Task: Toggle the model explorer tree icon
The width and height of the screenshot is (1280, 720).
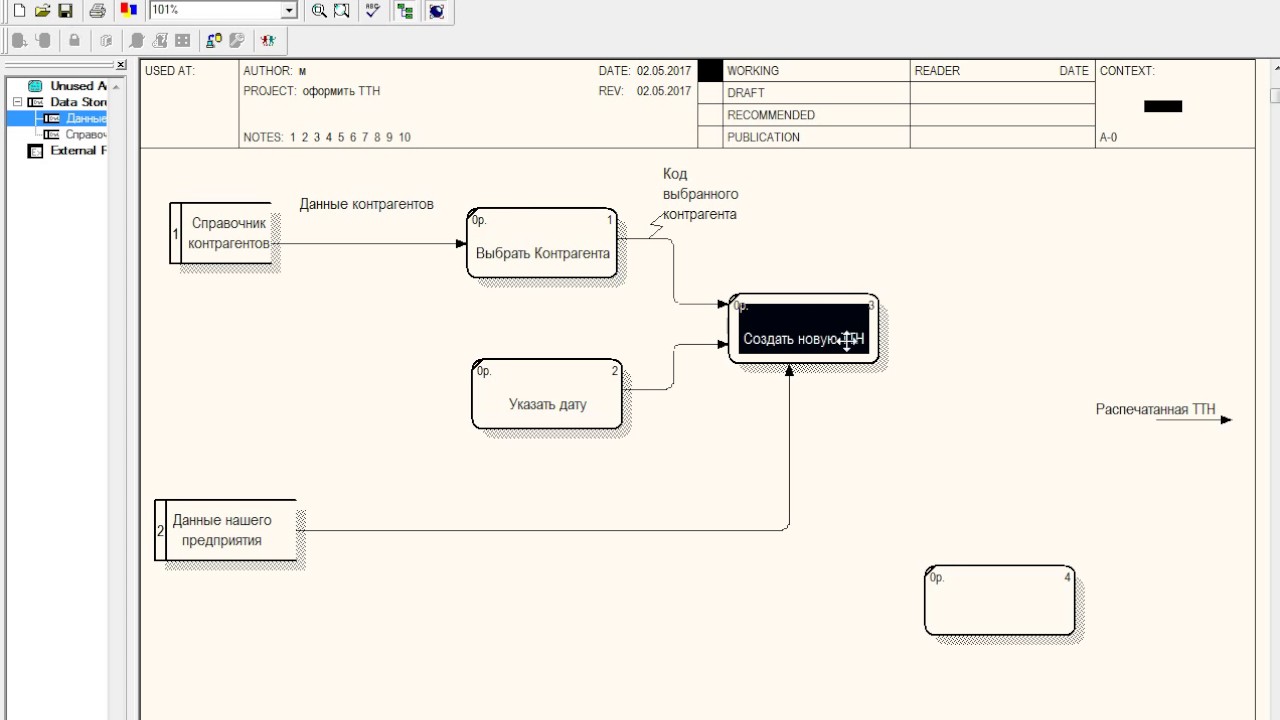Action: (x=405, y=10)
